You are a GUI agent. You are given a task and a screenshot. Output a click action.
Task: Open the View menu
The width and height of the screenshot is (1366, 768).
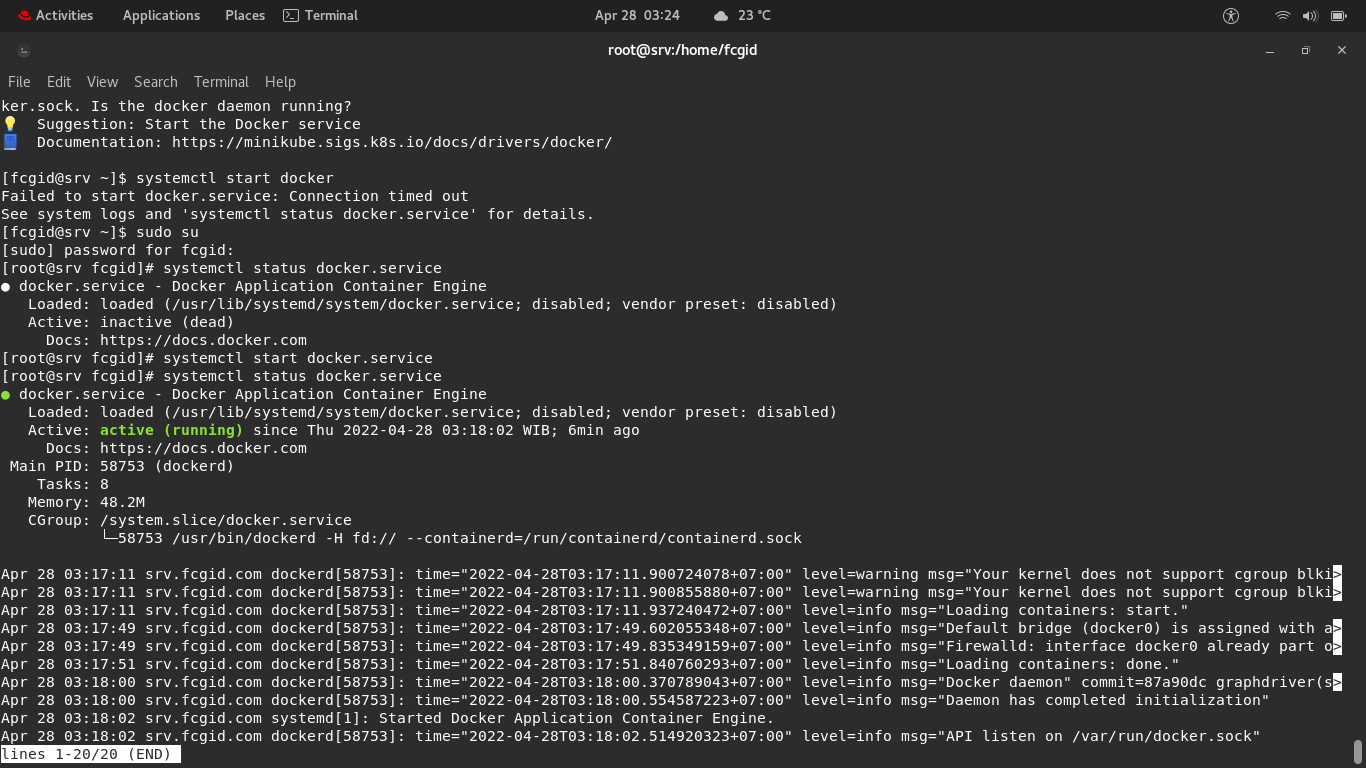[x=102, y=82]
